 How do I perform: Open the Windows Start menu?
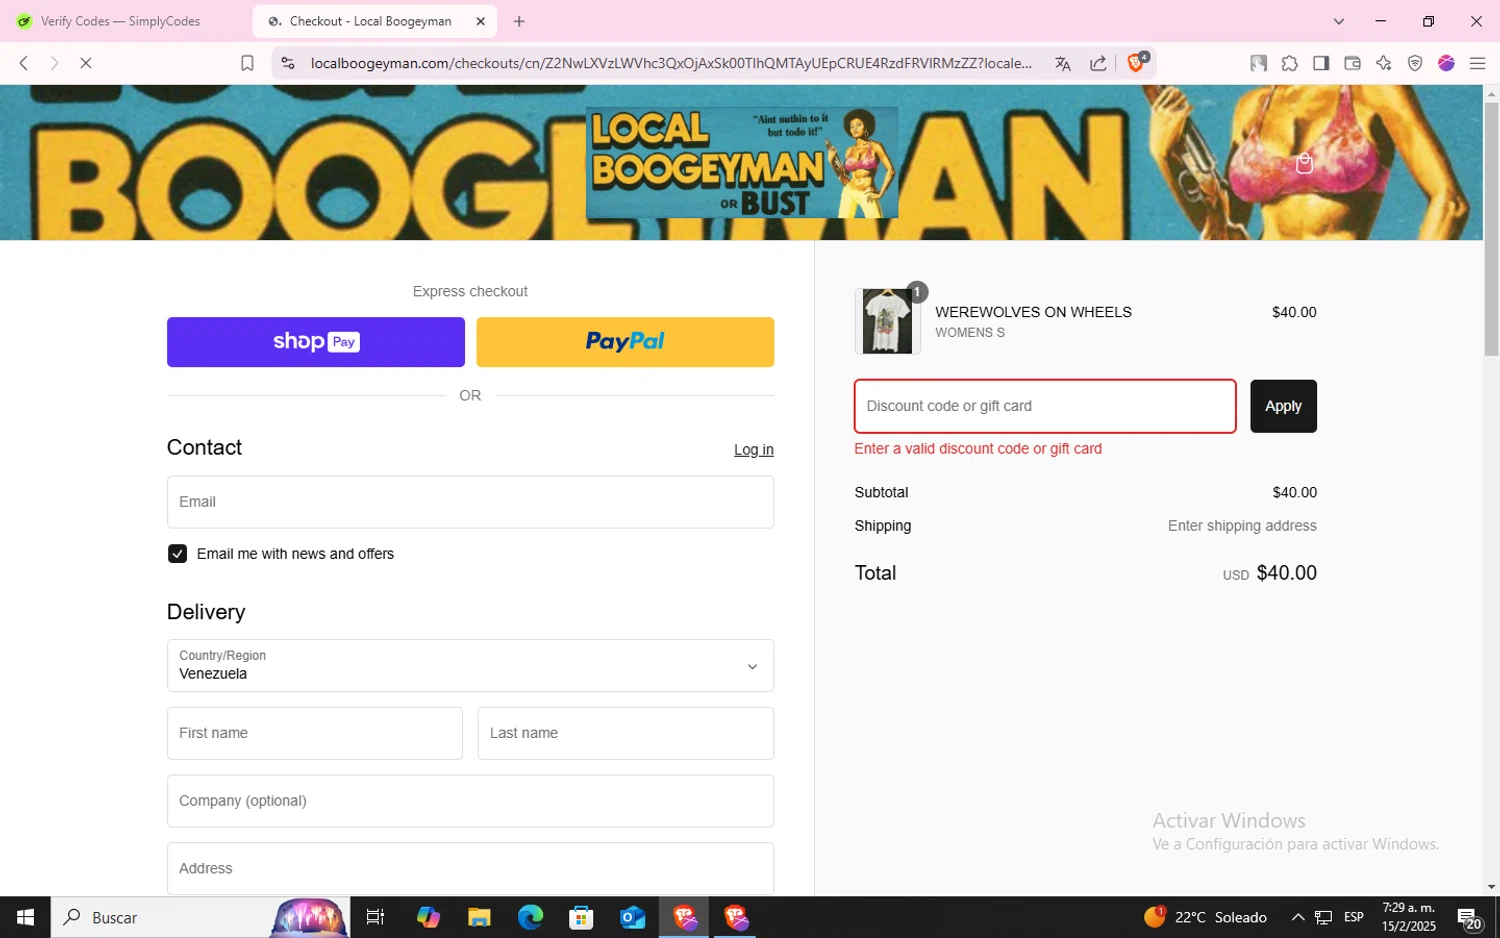click(25, 917)
